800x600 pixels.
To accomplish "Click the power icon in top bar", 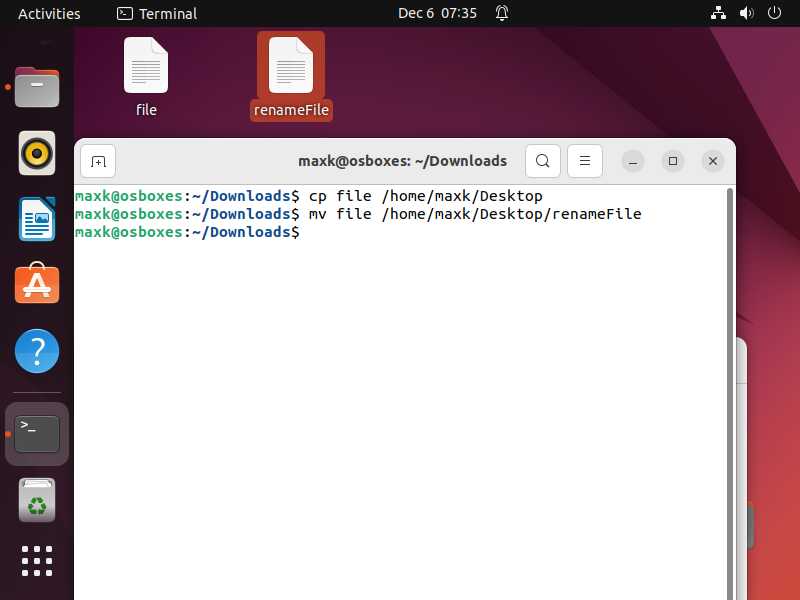I will (774, 13).
